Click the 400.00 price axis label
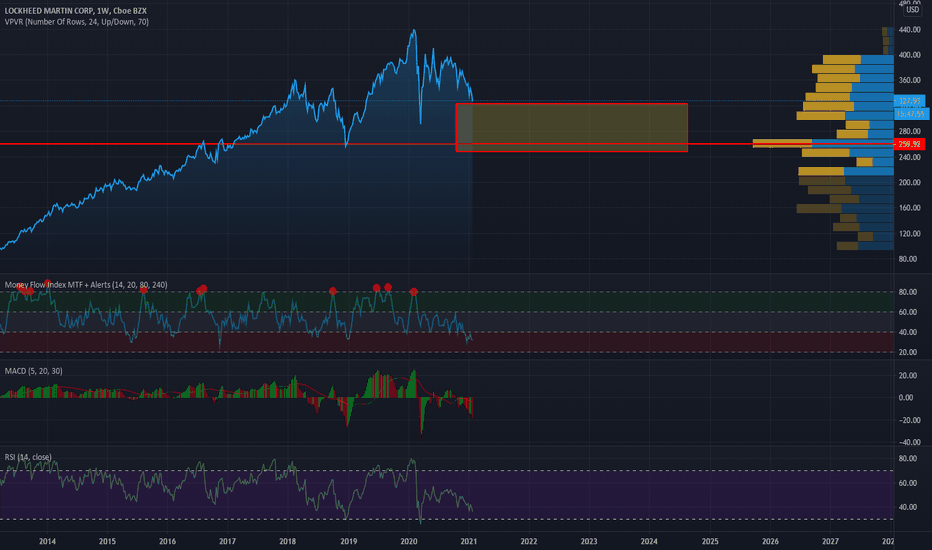Screen dimensions: 932x550 (909, 55)
